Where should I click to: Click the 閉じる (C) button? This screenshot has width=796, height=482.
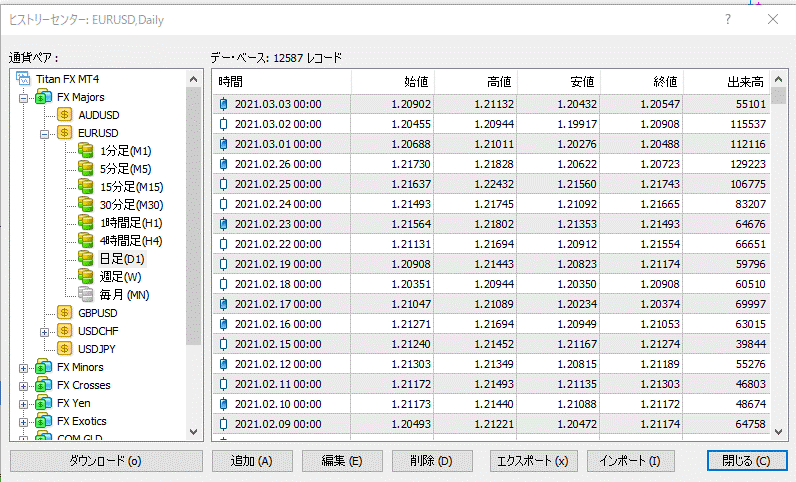pos(747,461)
